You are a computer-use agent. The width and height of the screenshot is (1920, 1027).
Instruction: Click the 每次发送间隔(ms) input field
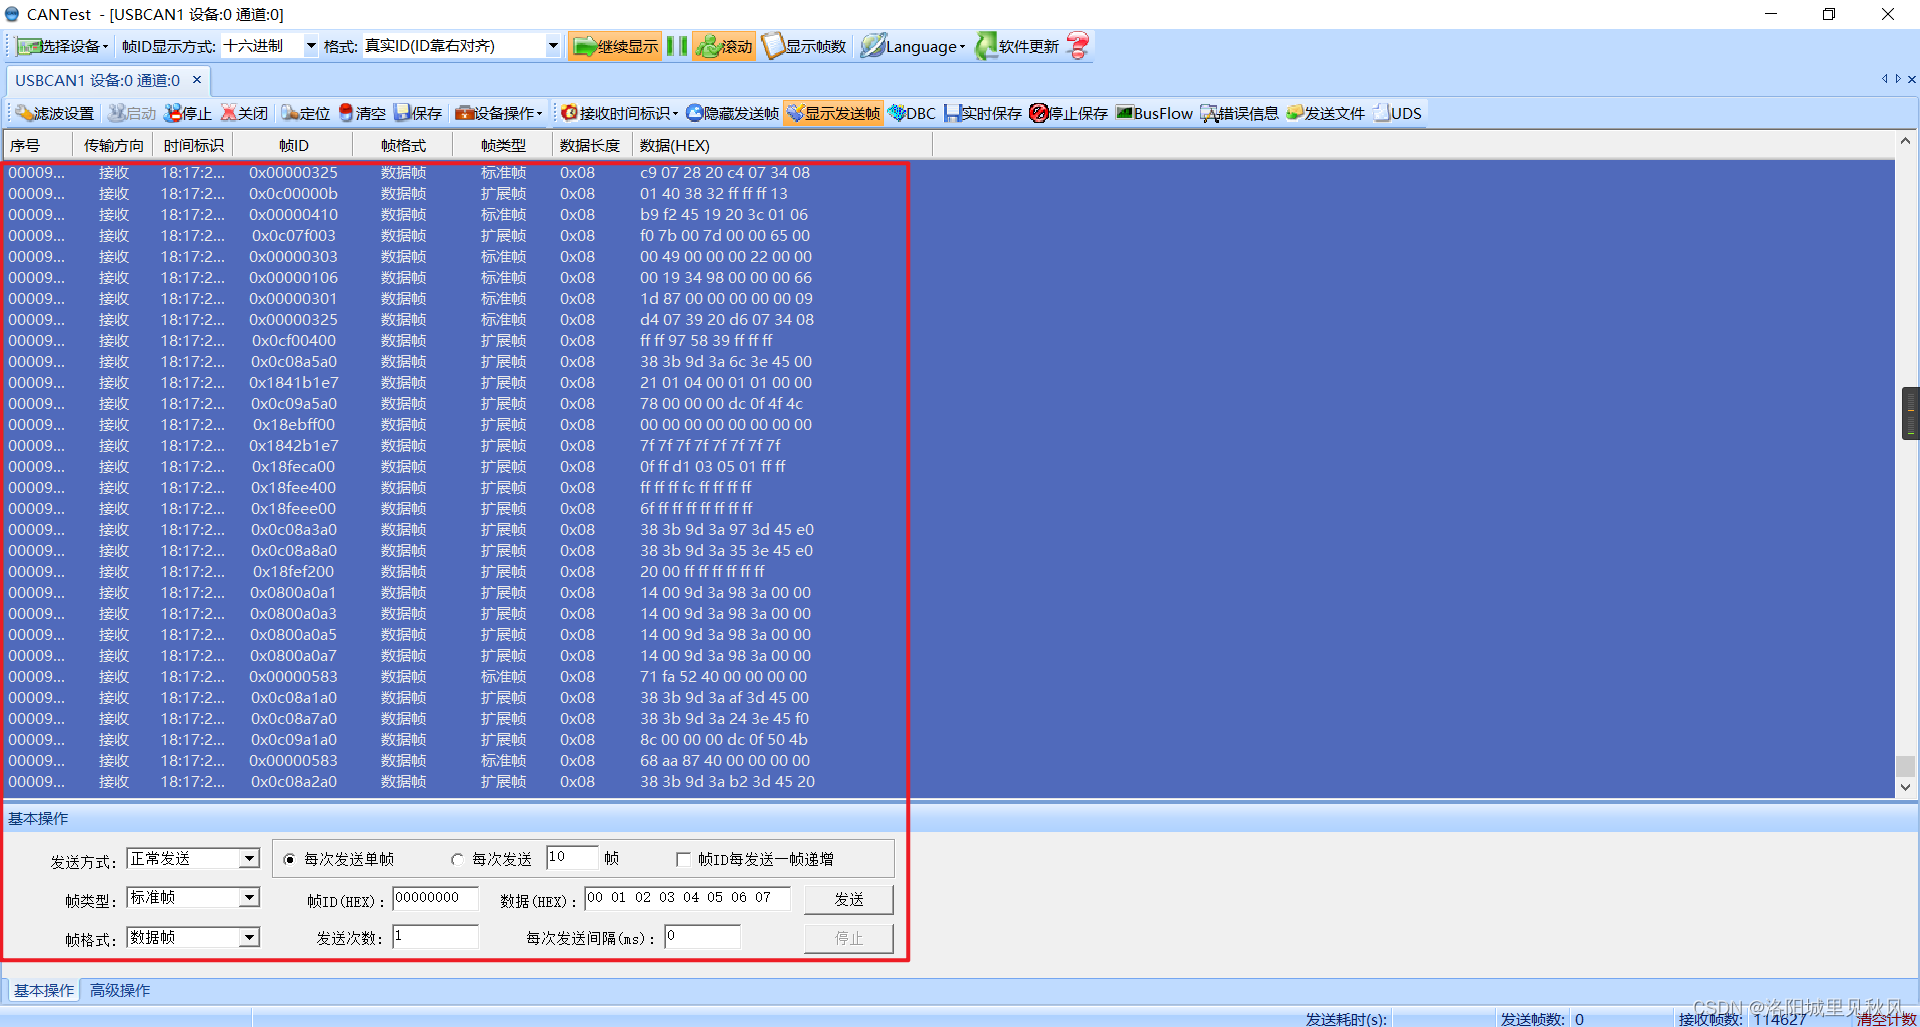point(703,937)
